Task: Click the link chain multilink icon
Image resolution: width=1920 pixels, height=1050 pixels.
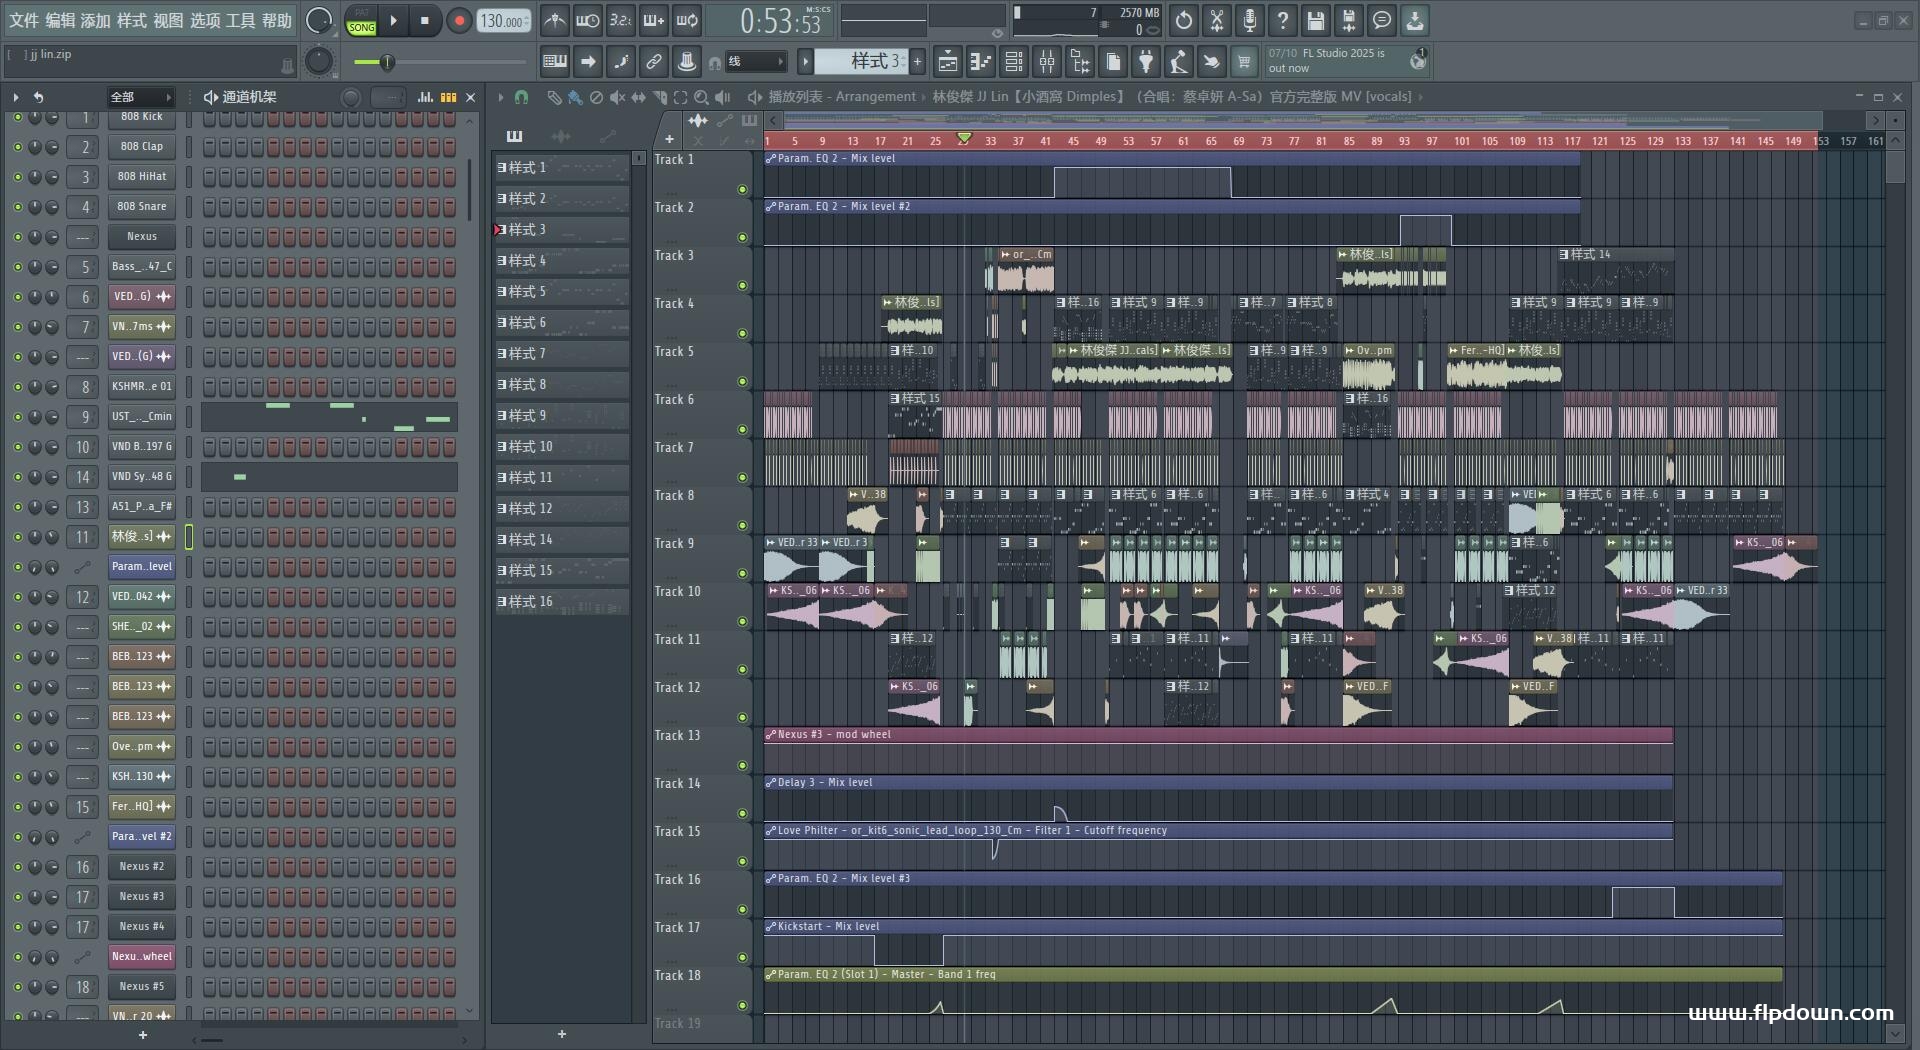Action: pyautogui.click(x=654, y=62)
